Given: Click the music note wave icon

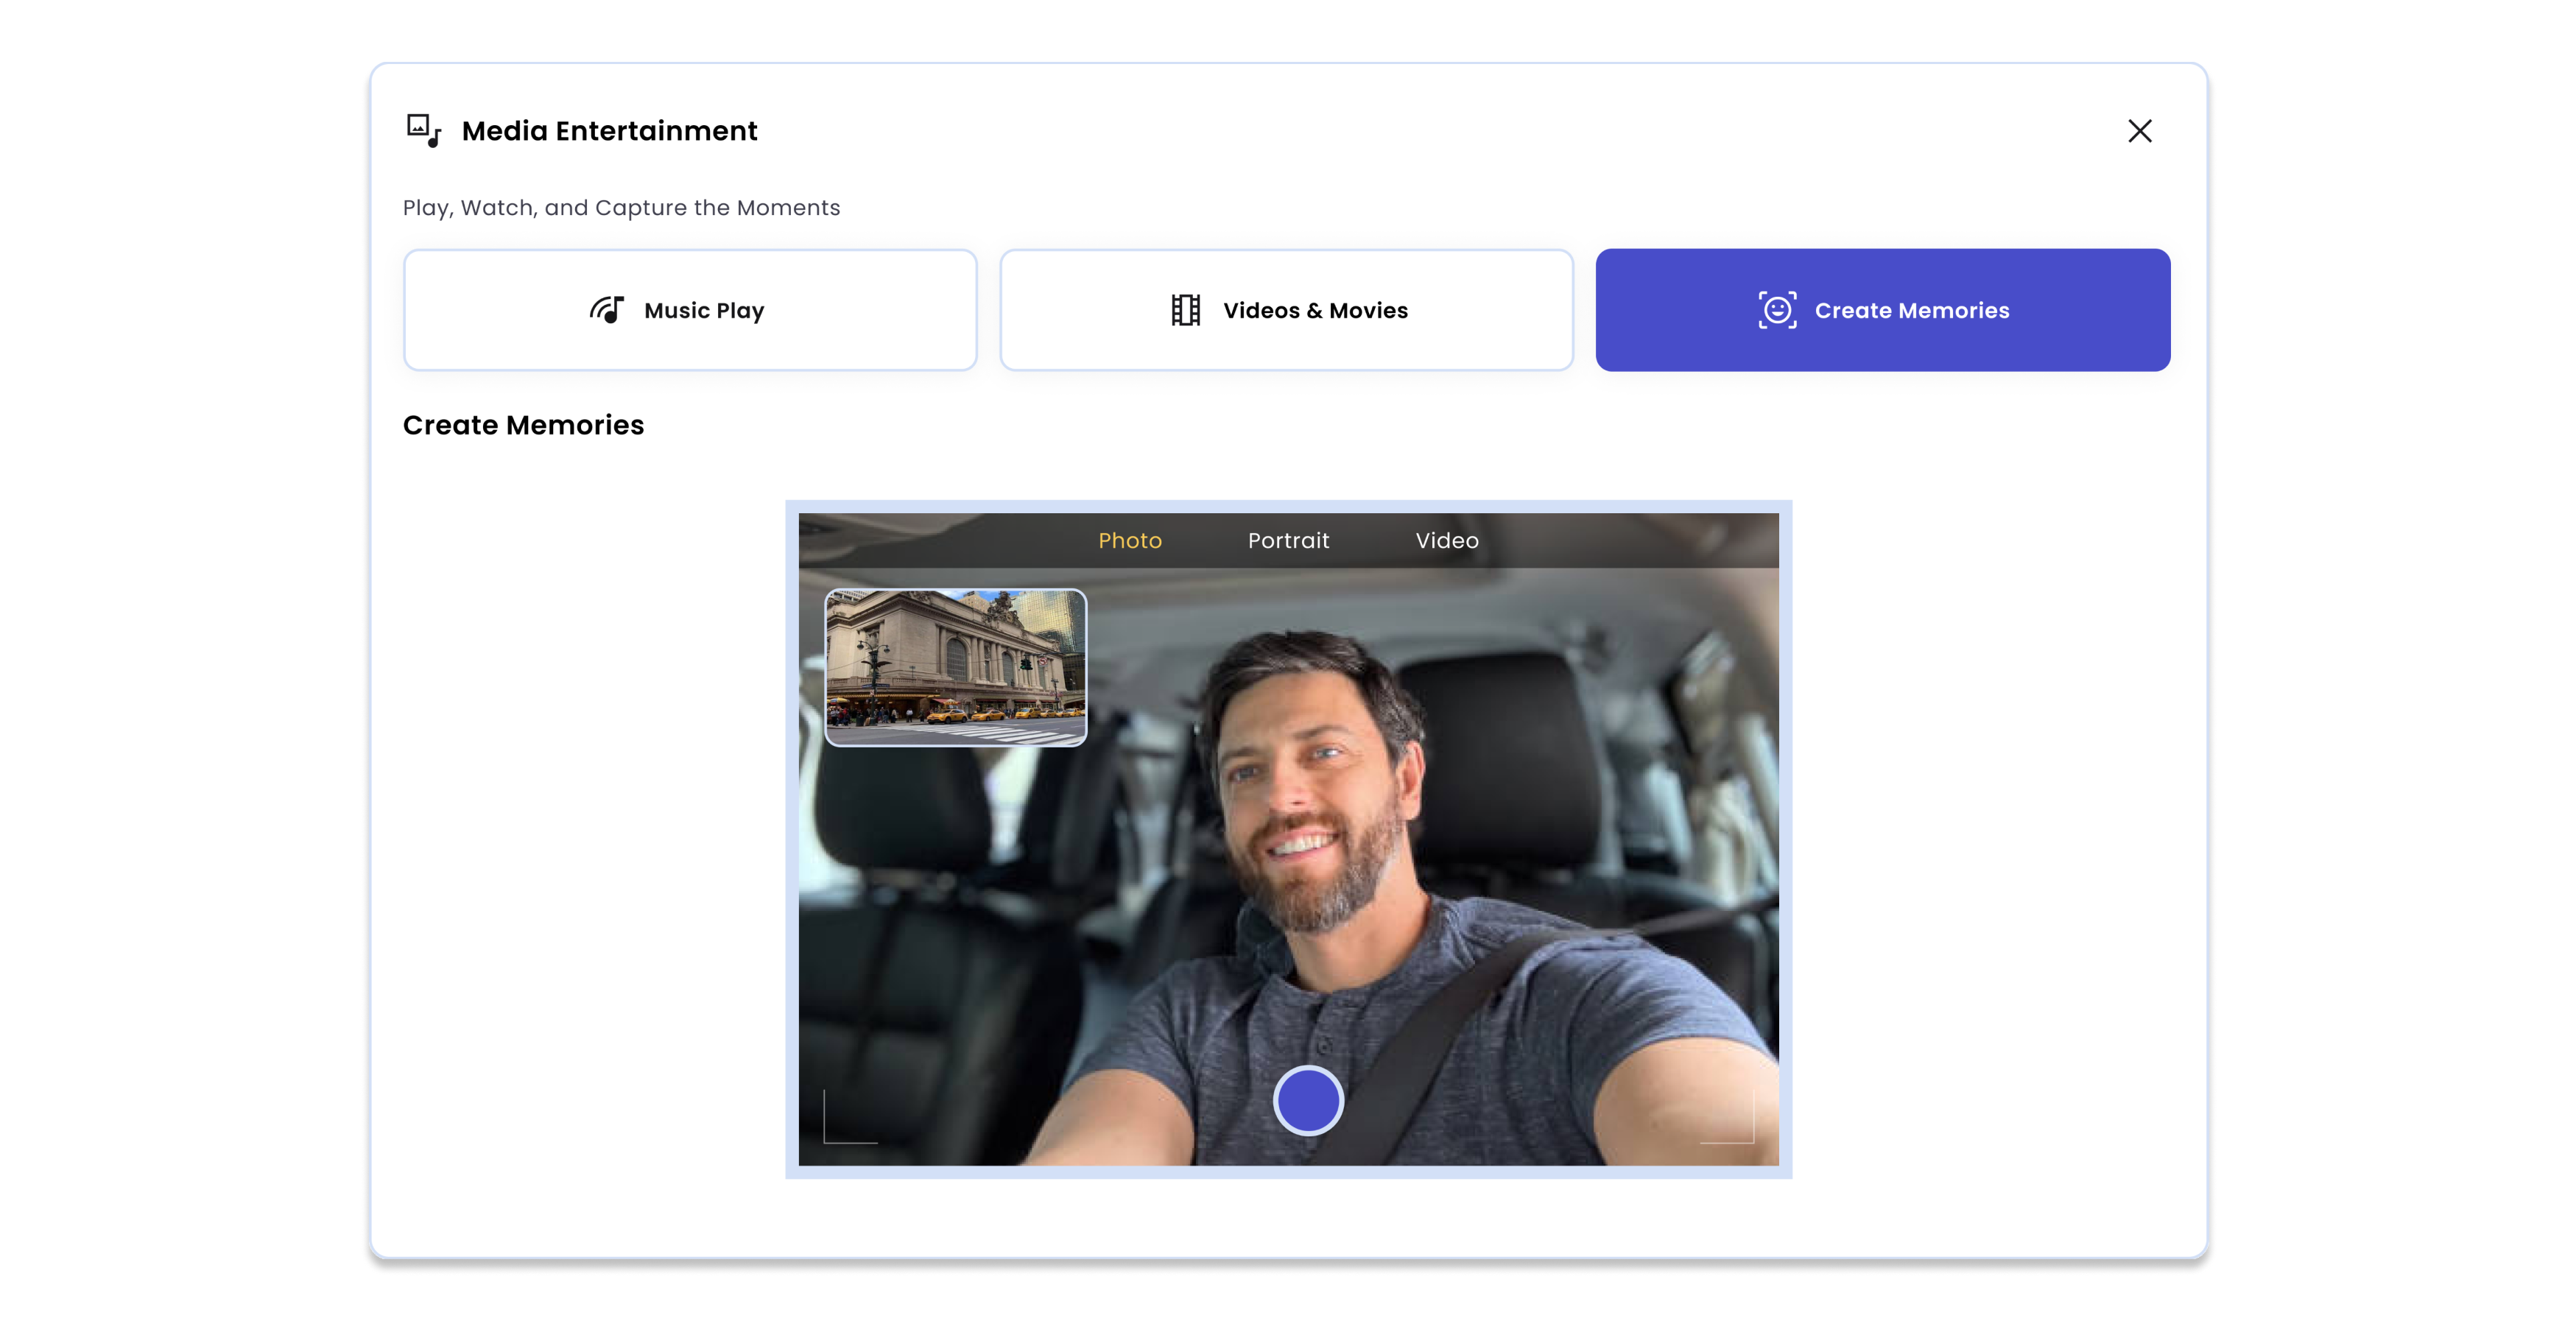Looking at the screenshot, I should pos(607,310).
